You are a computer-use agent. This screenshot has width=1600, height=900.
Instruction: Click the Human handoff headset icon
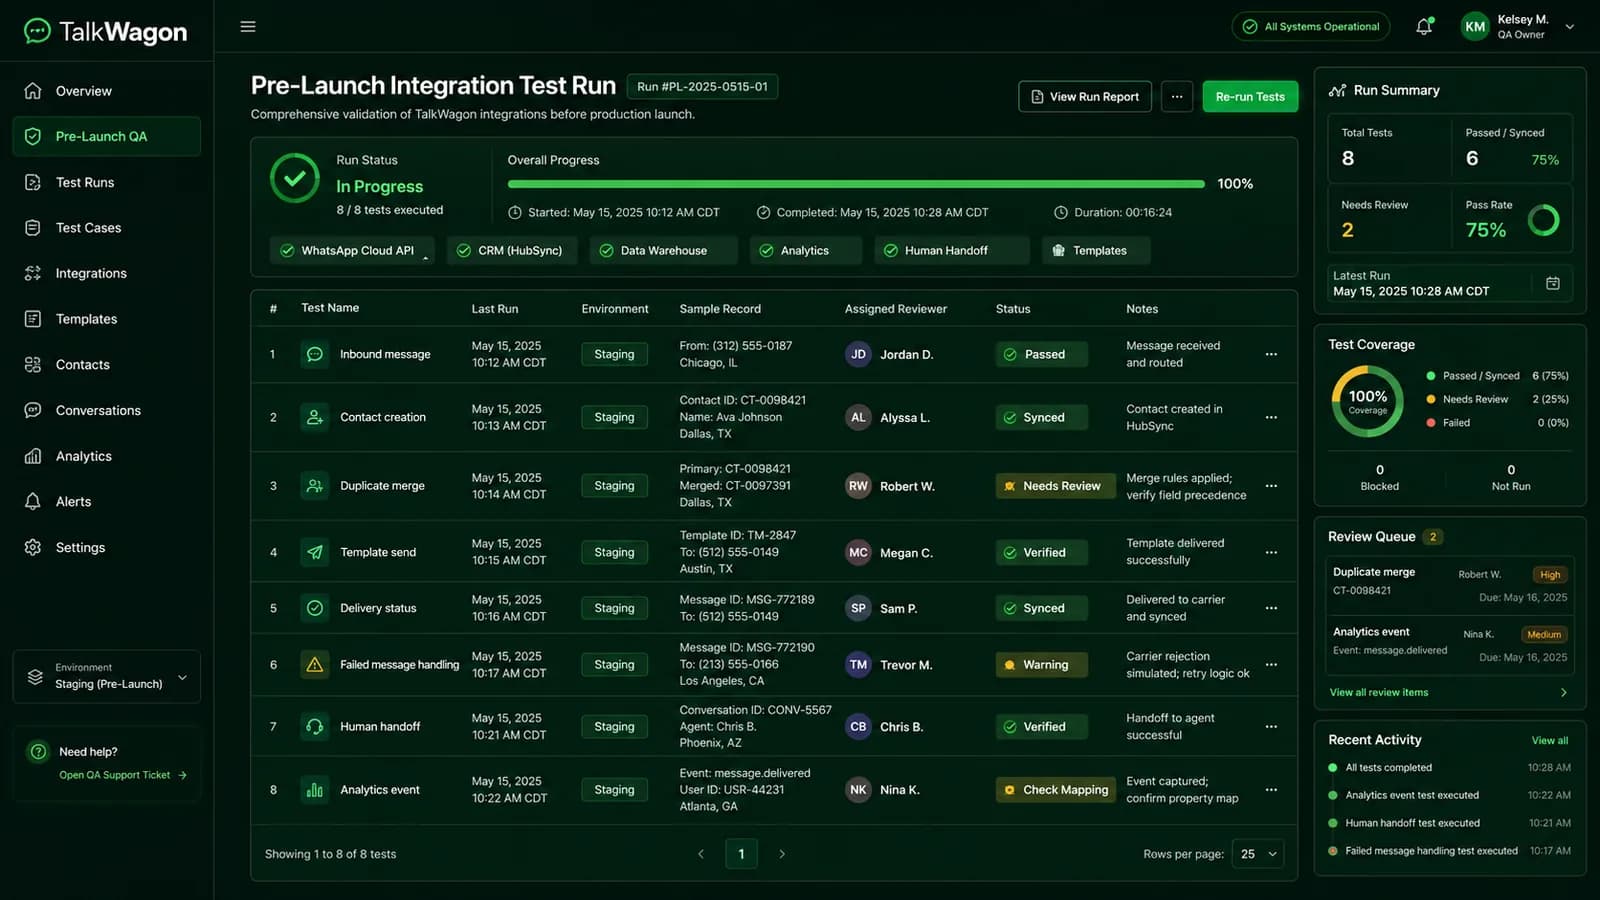315,727
